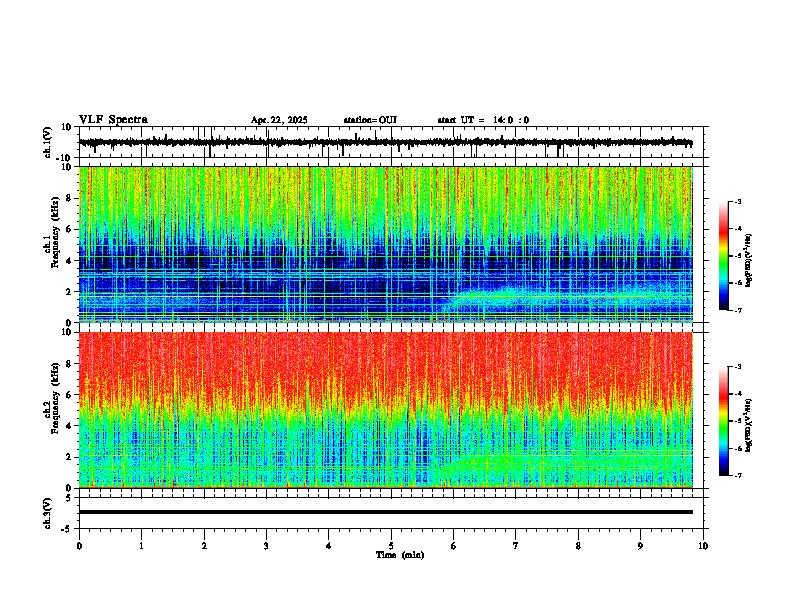Viewport: 792px width, 612px height.
Task: Click the ch.1 color scale log(PSD) caption
Action: coord(749,260)
